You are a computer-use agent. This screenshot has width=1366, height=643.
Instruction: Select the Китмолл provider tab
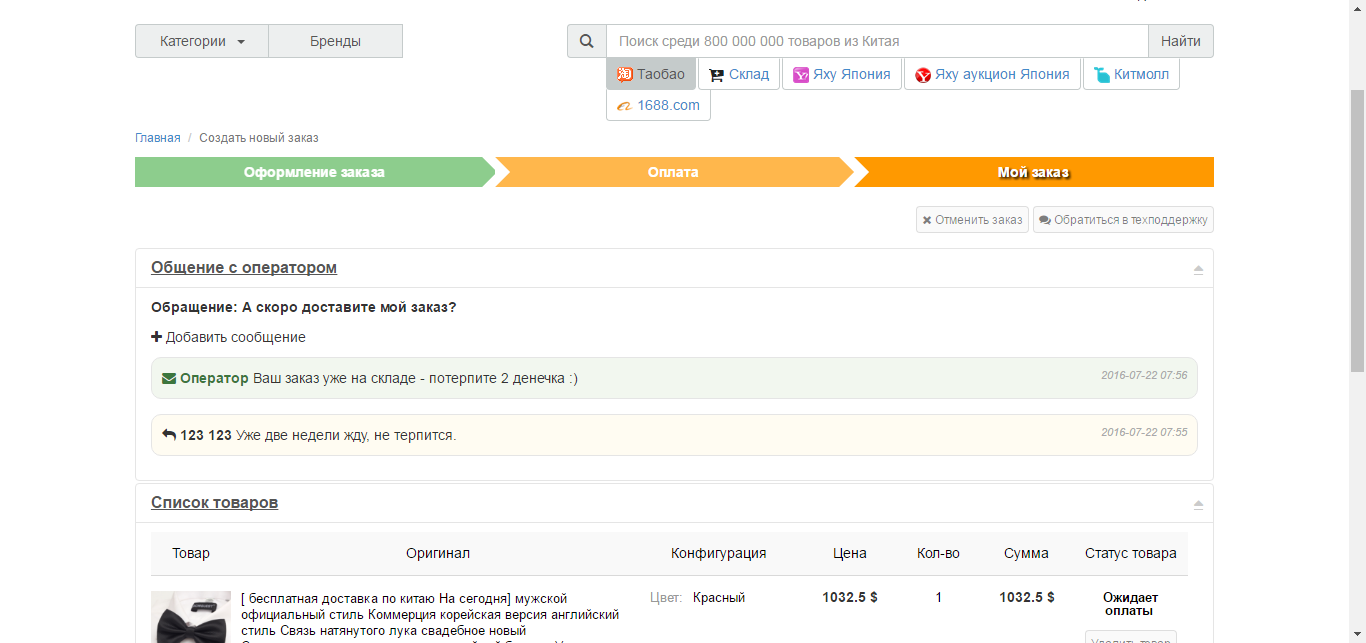pyautogui.click(x=1131, y=74)
